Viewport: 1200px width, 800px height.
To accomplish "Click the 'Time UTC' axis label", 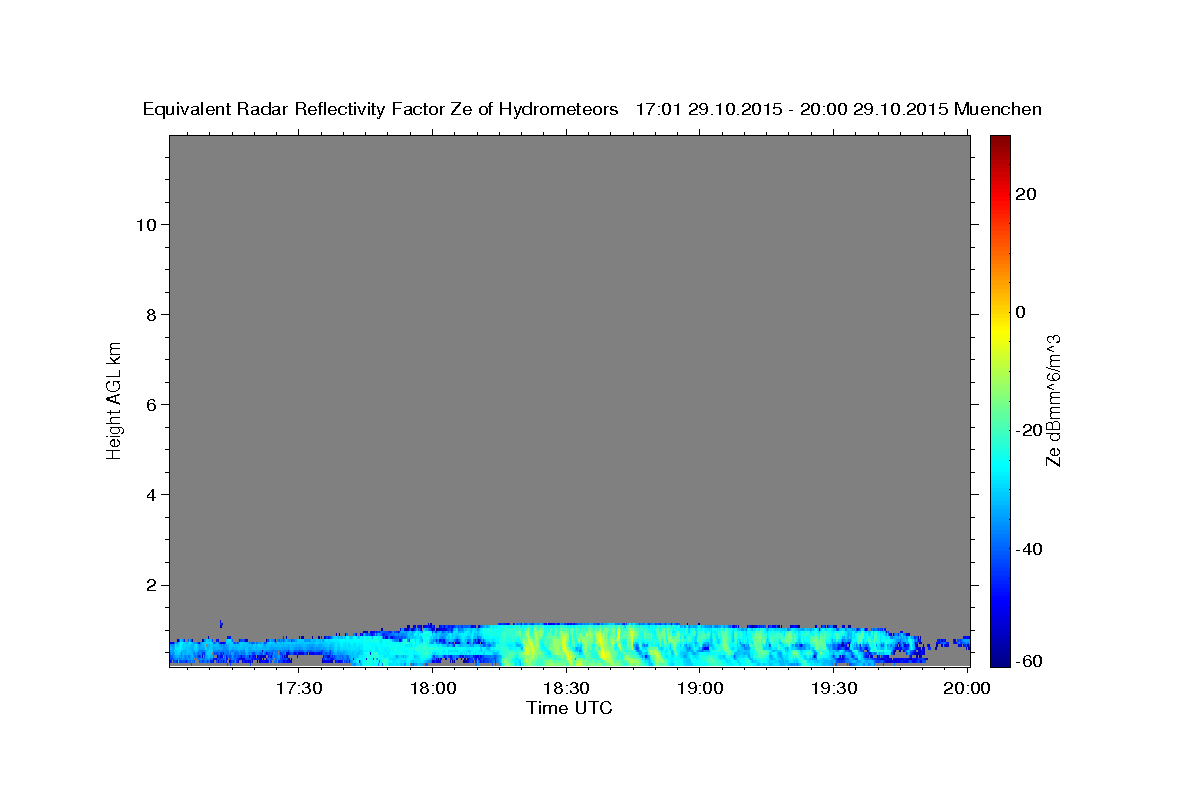I will tap(569, 708).
